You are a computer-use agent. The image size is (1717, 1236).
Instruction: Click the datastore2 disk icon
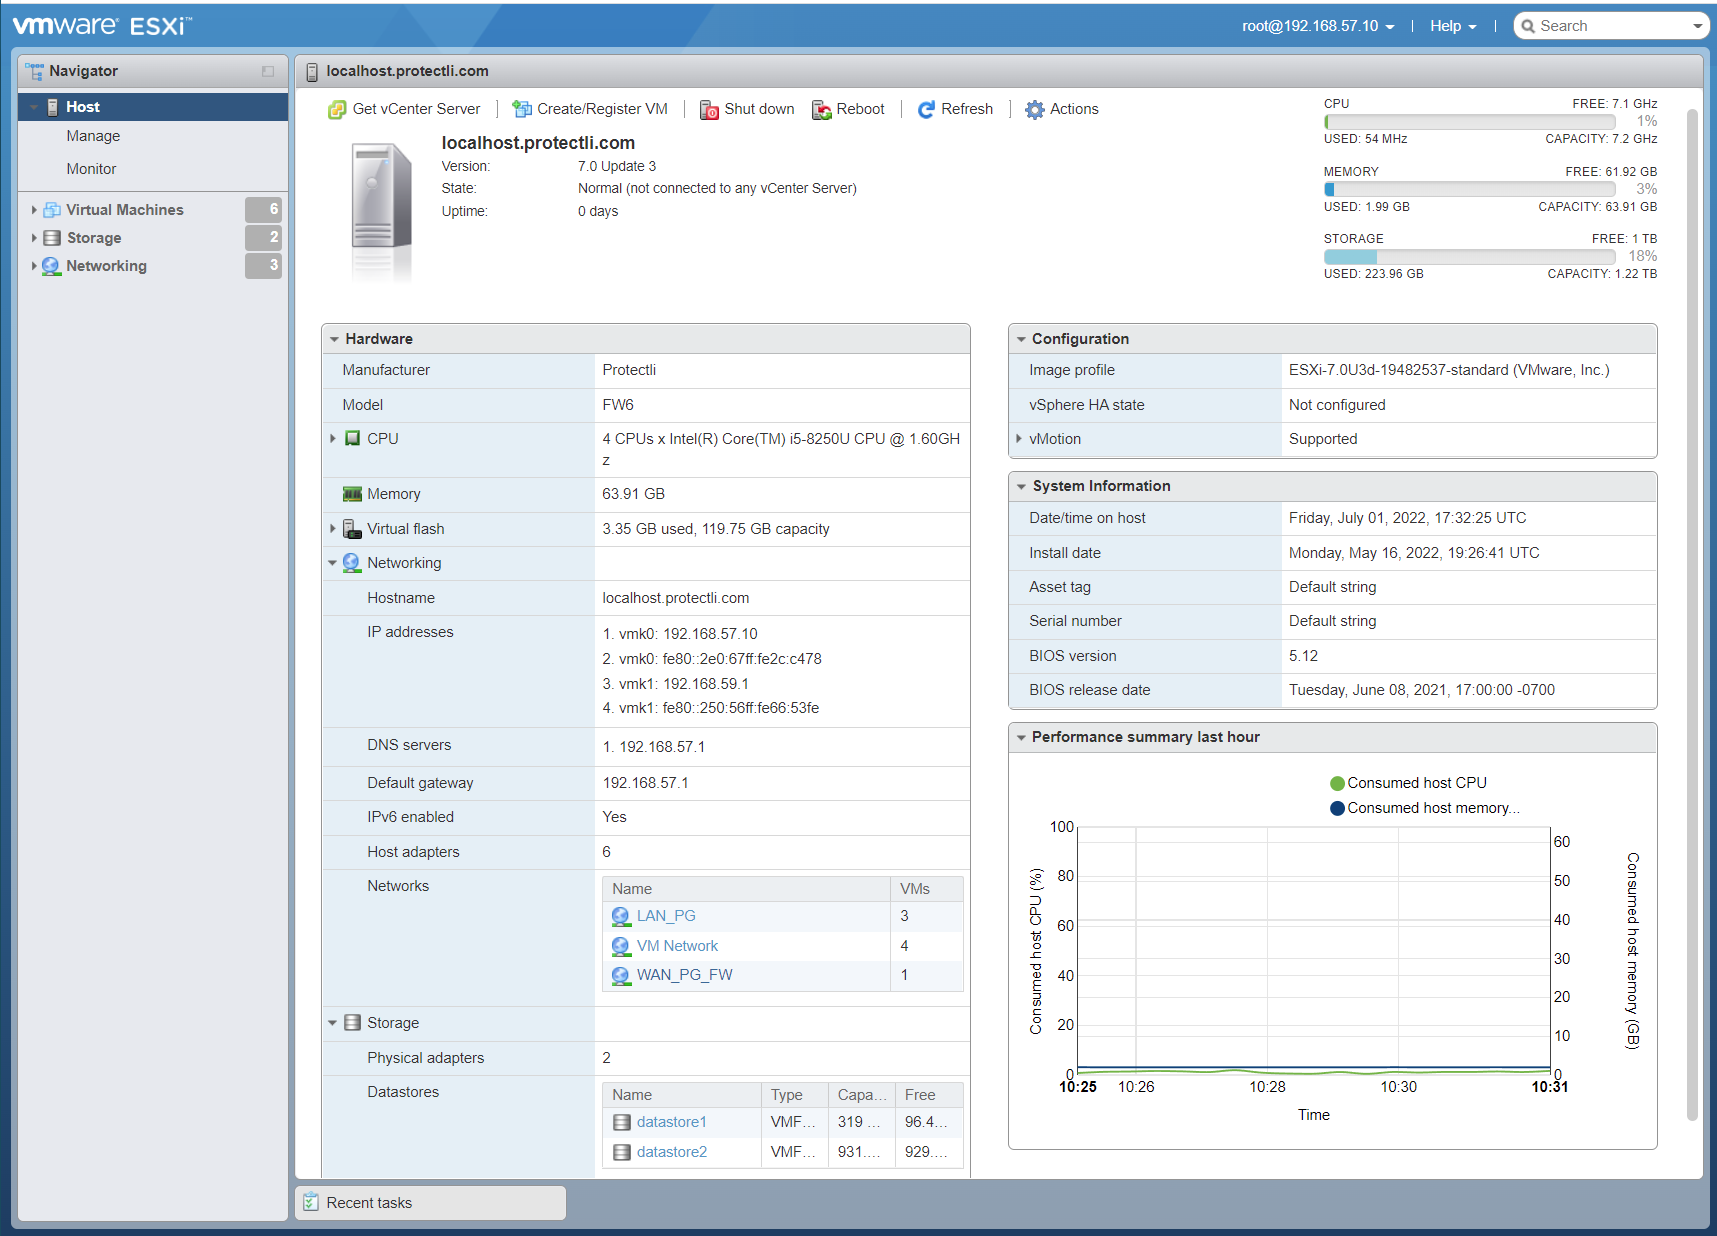622,1152
